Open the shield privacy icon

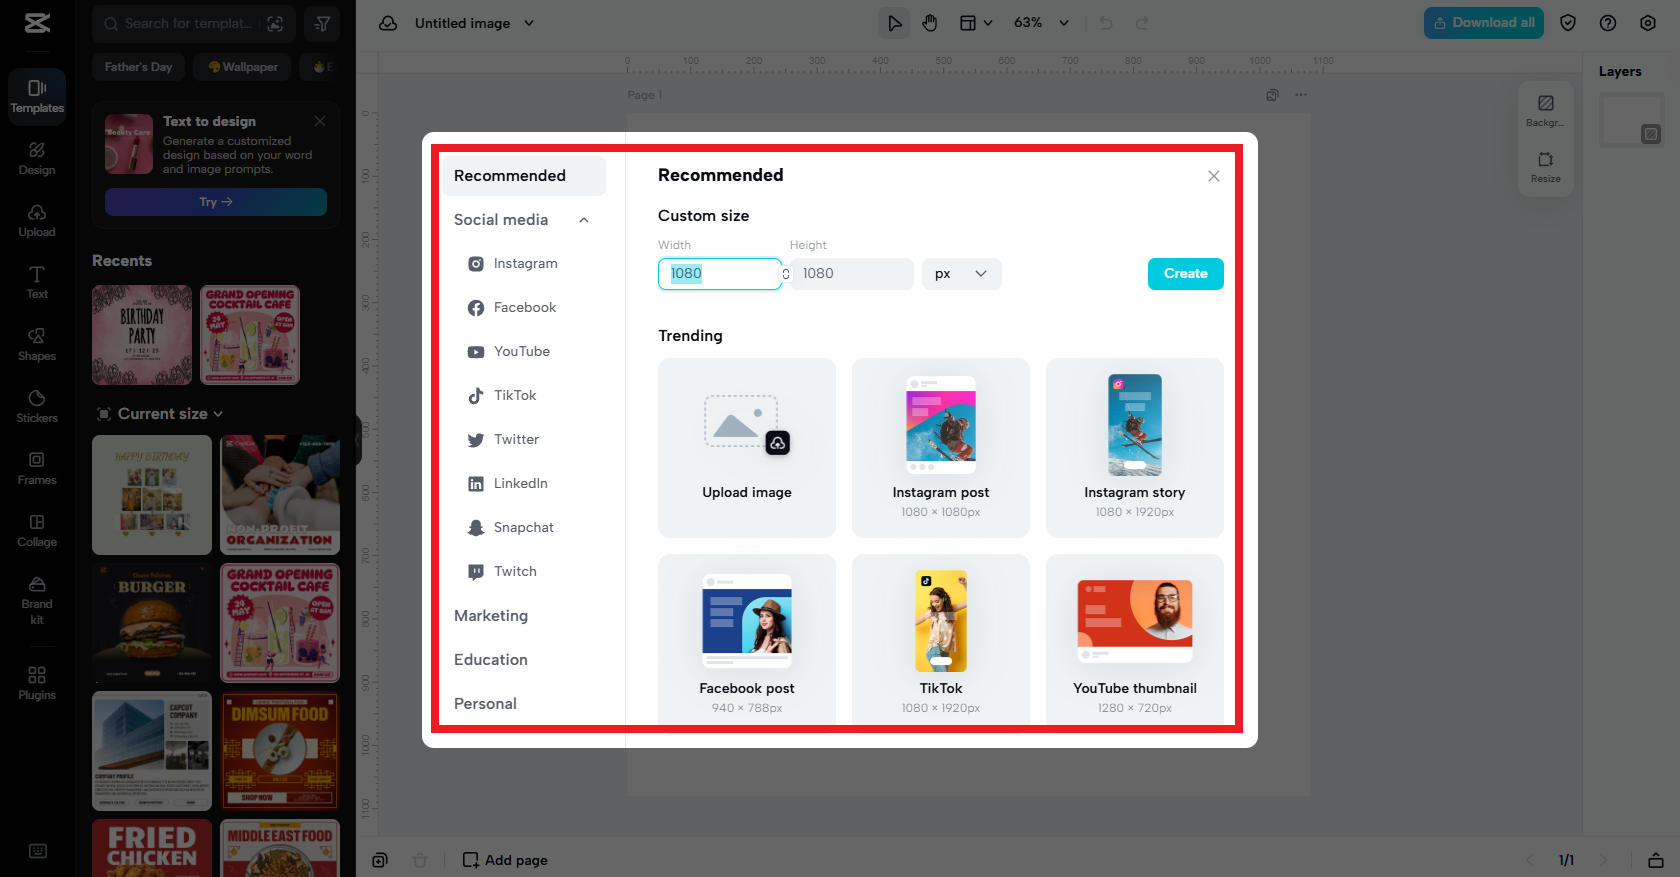point(1568,23)
